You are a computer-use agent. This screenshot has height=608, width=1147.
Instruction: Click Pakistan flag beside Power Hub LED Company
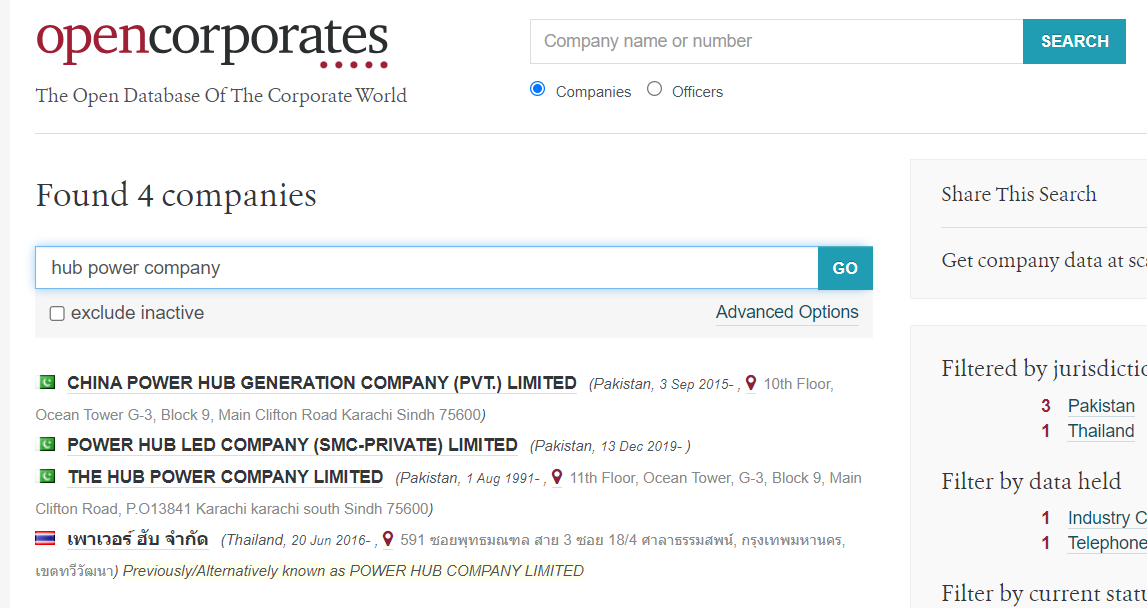click(46, 444)
